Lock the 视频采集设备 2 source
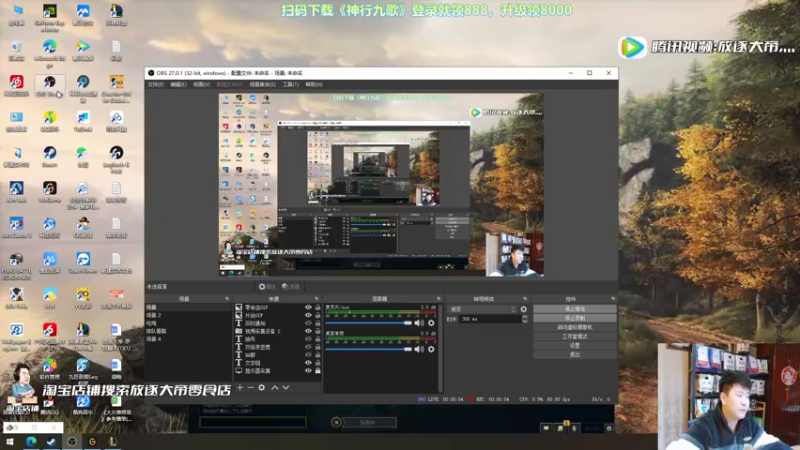The image size is (800, 450). 317,331
